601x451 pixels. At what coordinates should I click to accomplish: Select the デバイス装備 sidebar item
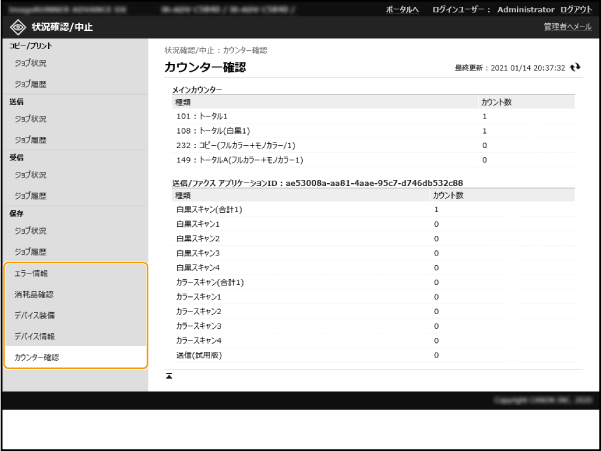(x=34, y=315)
